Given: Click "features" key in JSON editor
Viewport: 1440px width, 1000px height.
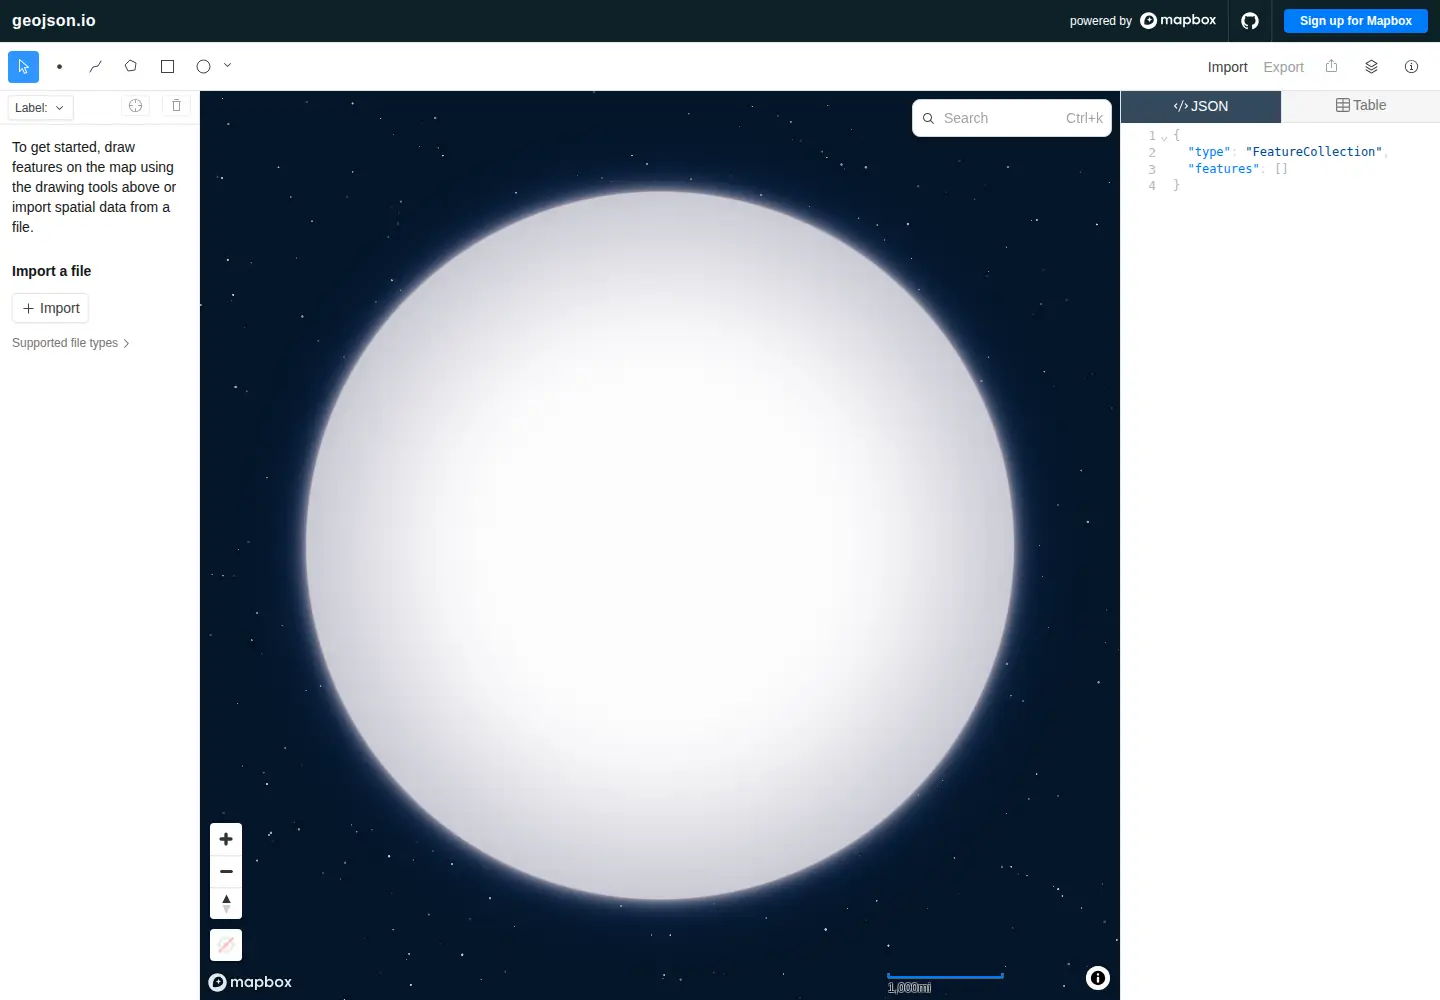Looking at the screenshot, I should [x=1223, y=169].
